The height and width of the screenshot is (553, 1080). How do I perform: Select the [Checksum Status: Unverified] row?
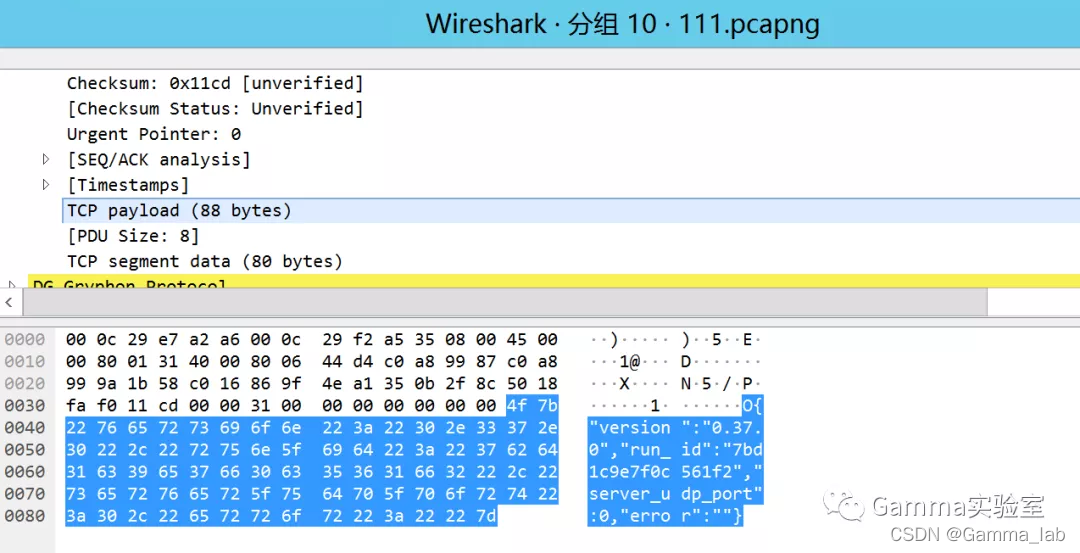point(214,109)
